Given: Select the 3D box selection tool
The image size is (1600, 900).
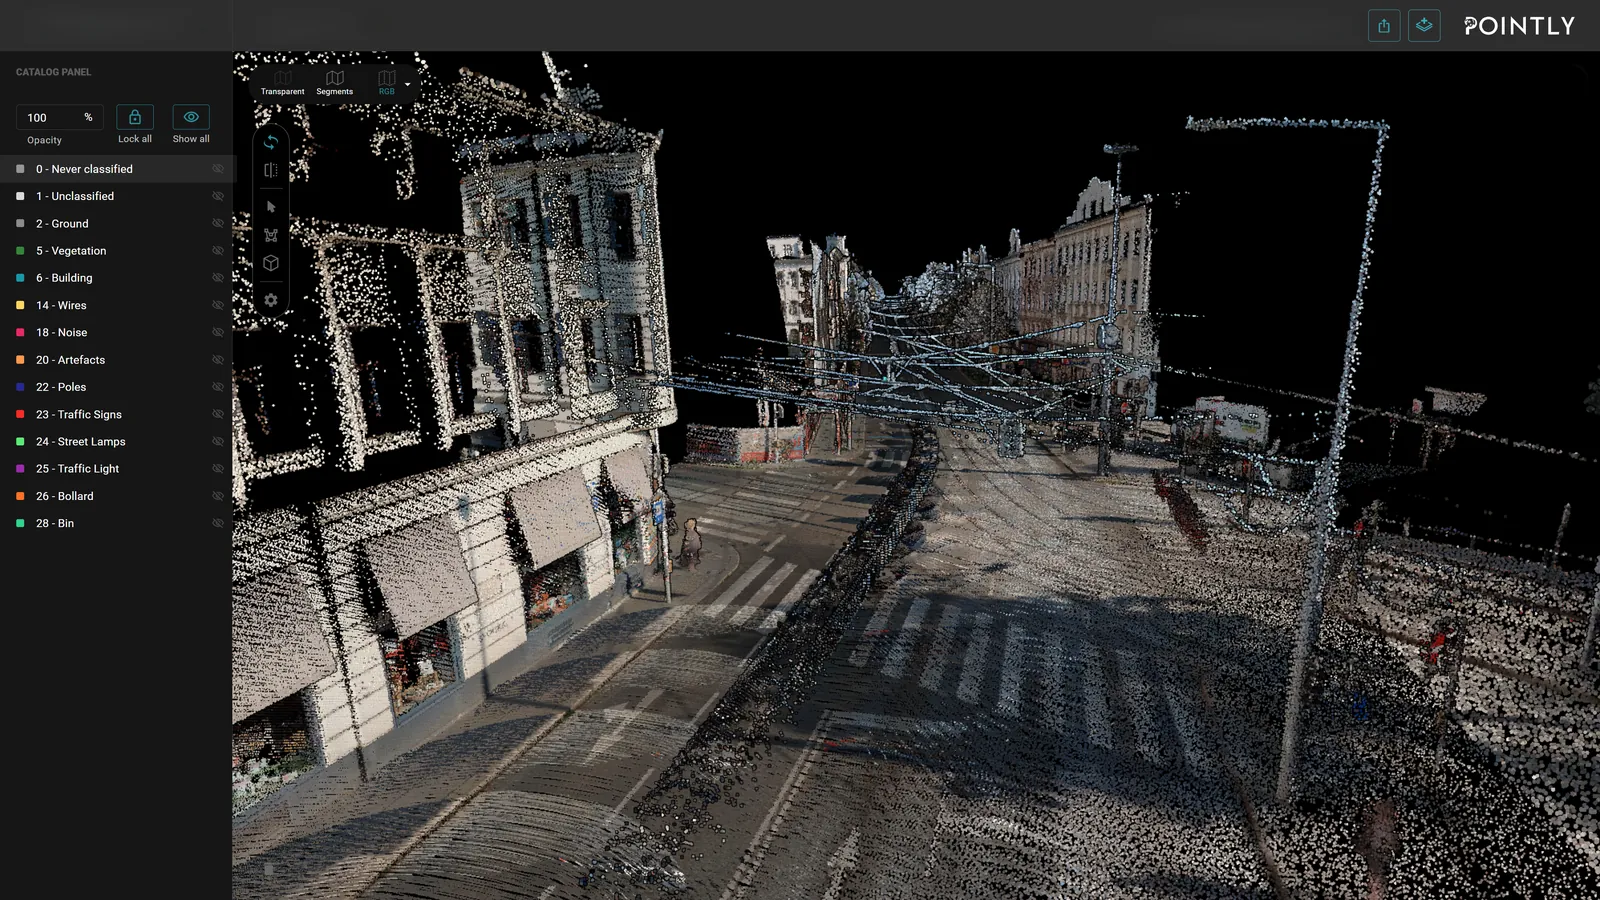Looking at the screenshot, I should pos(271,263).
